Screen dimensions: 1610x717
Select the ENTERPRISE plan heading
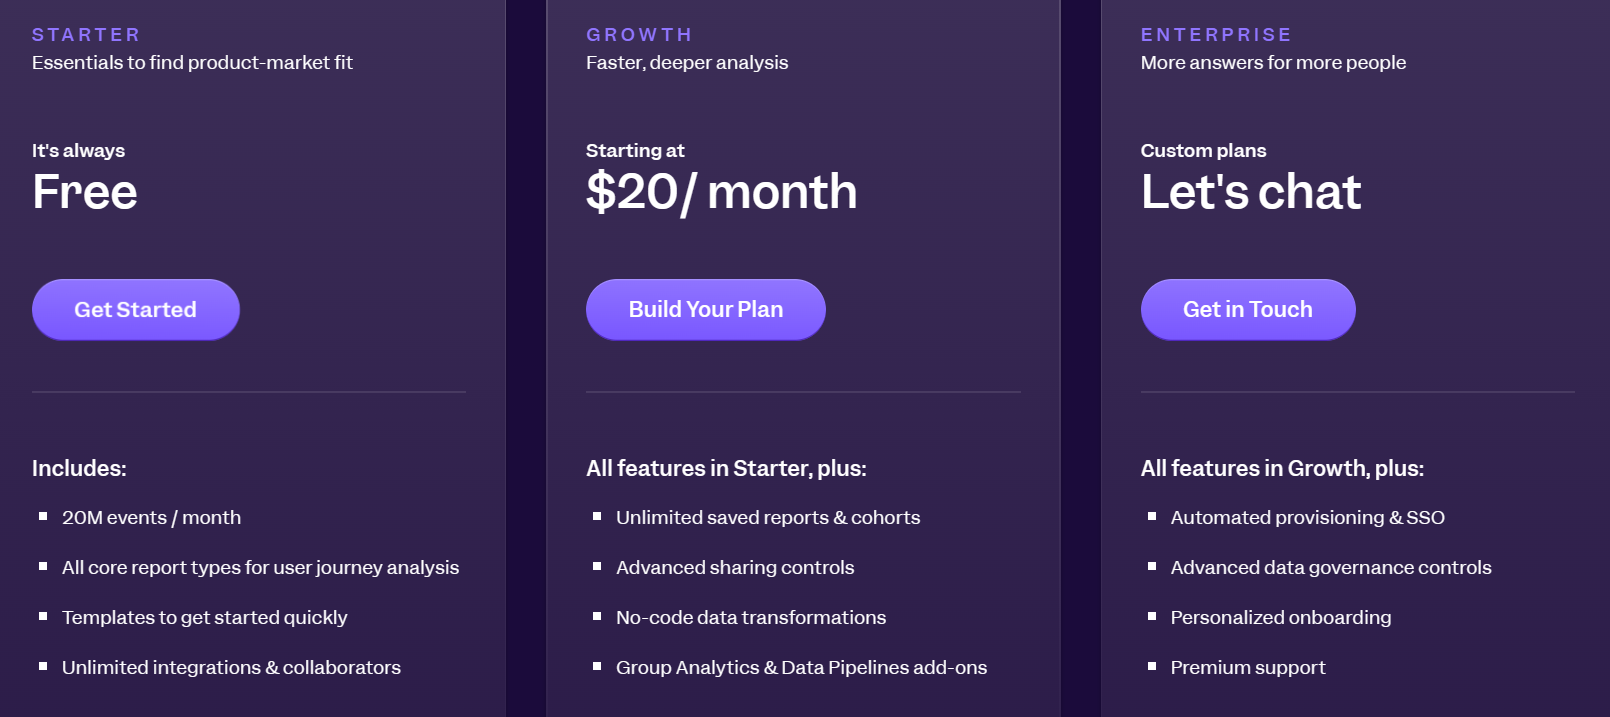point(1216,33)
